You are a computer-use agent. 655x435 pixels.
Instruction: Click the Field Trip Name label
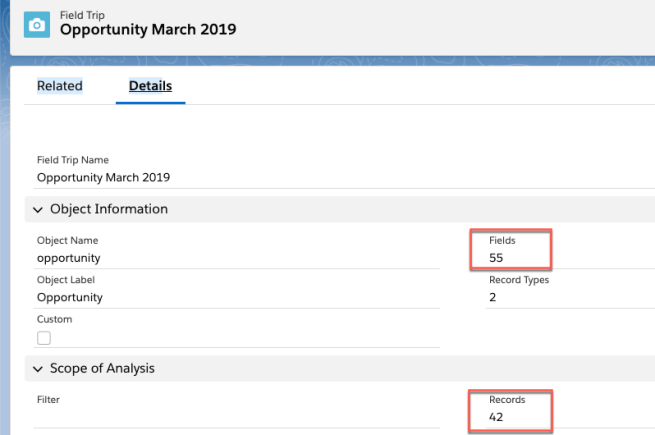(72, 159)
